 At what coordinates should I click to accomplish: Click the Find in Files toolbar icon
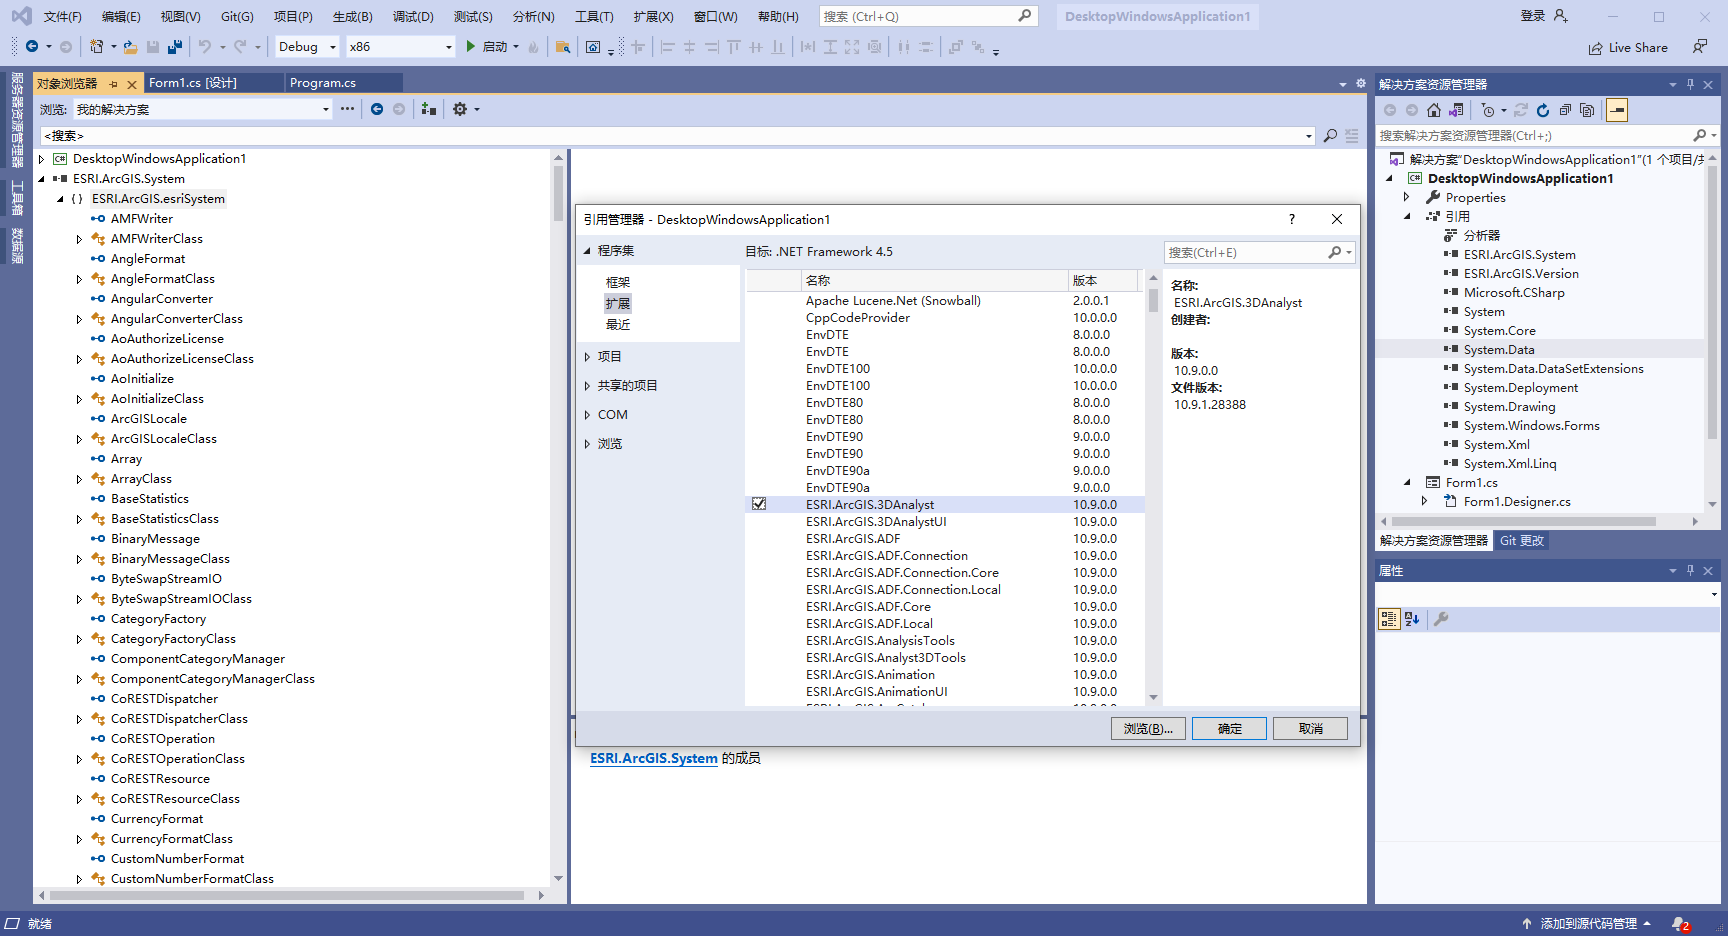(x=563, y=47)
